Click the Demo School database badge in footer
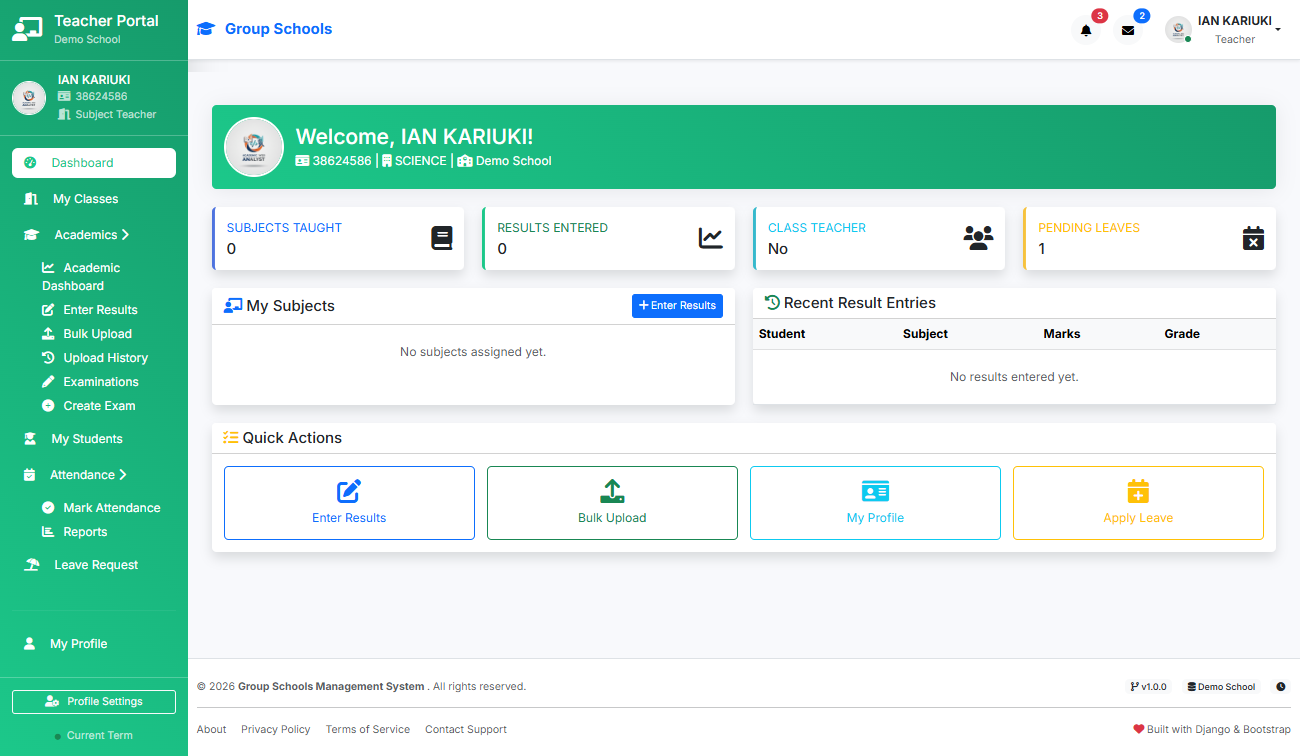1300x756 pixels. 1221,687
